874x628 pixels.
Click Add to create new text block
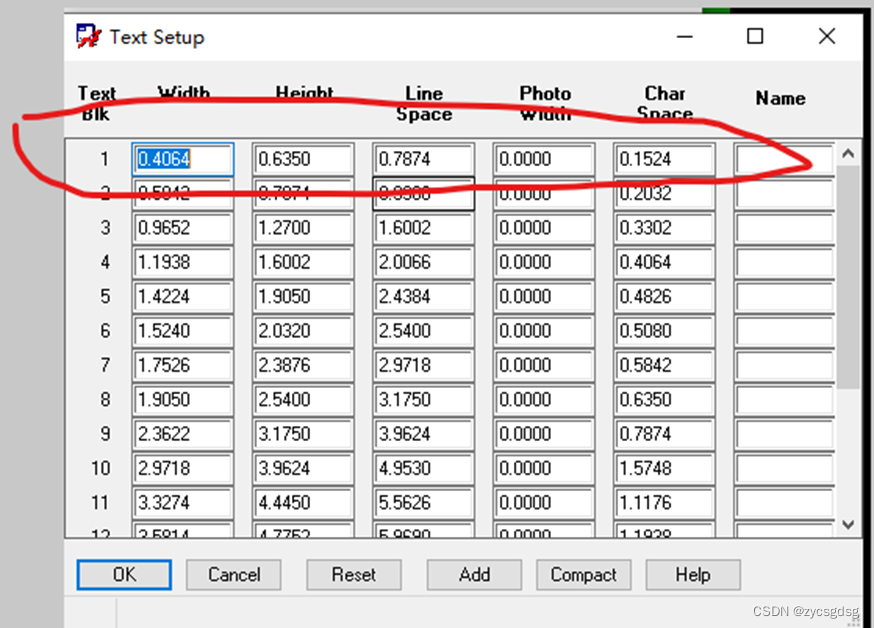click(474, 574)
